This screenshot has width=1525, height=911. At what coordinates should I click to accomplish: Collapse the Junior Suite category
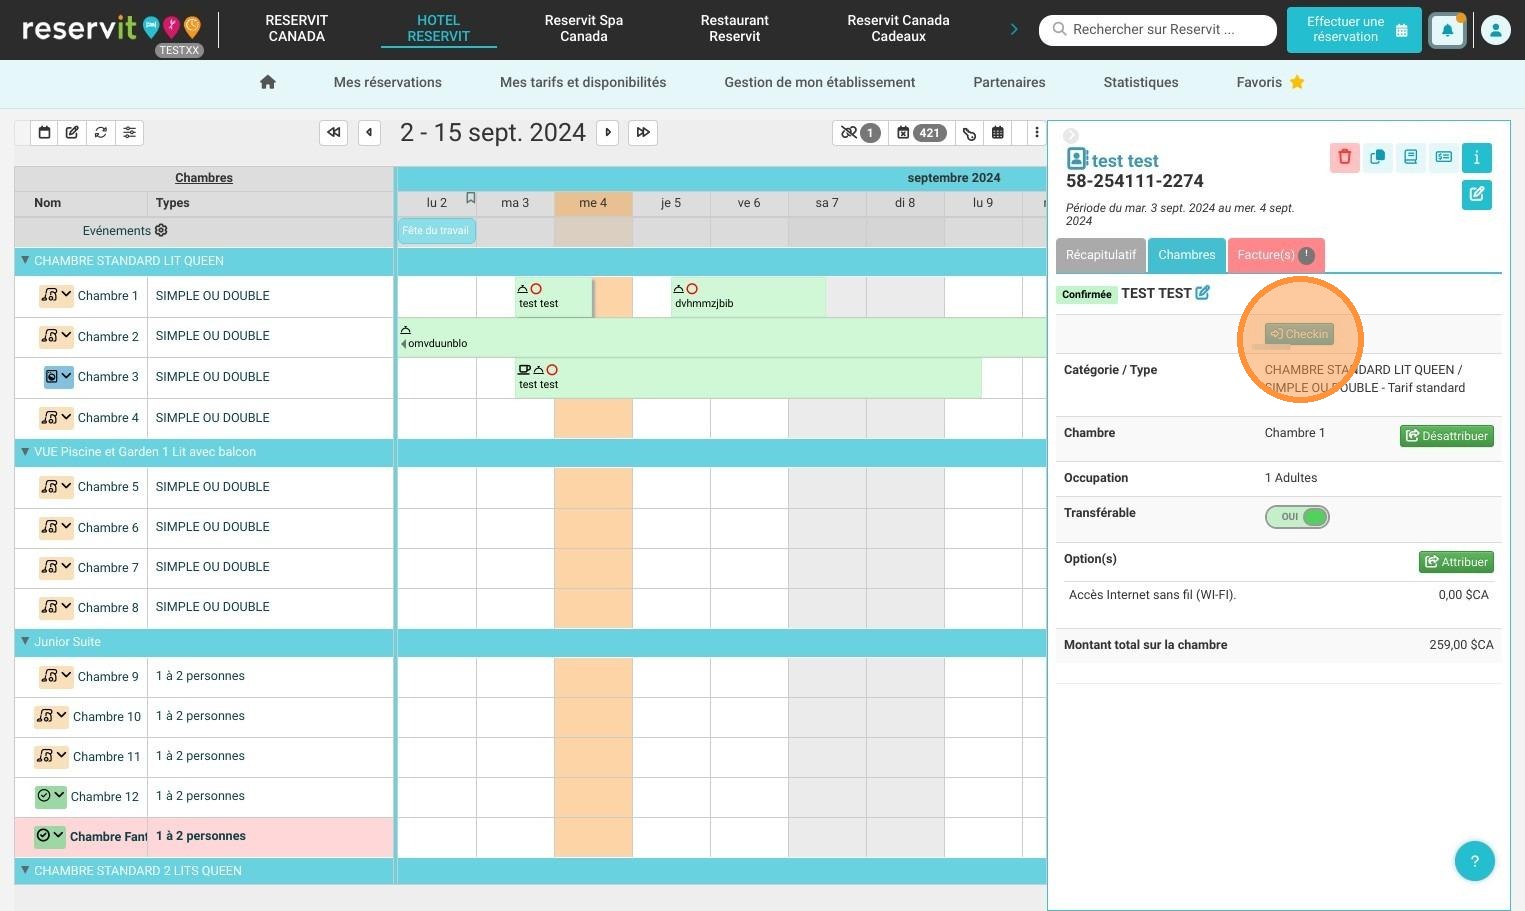(25, 641)
